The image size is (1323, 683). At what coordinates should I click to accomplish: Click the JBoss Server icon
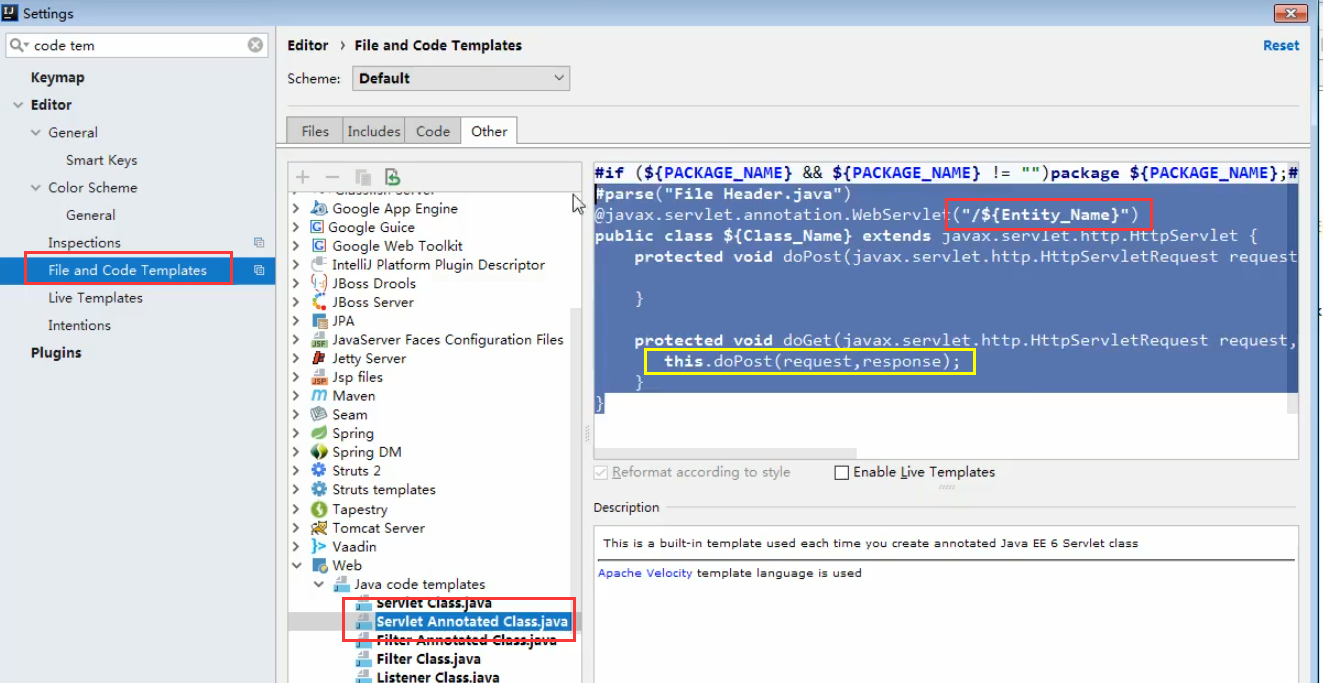(x=319, y=302)
